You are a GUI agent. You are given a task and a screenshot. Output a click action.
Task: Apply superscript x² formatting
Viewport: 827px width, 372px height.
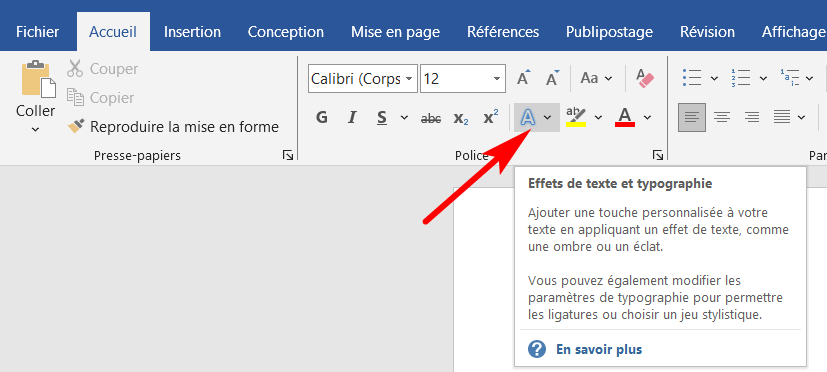491,118
